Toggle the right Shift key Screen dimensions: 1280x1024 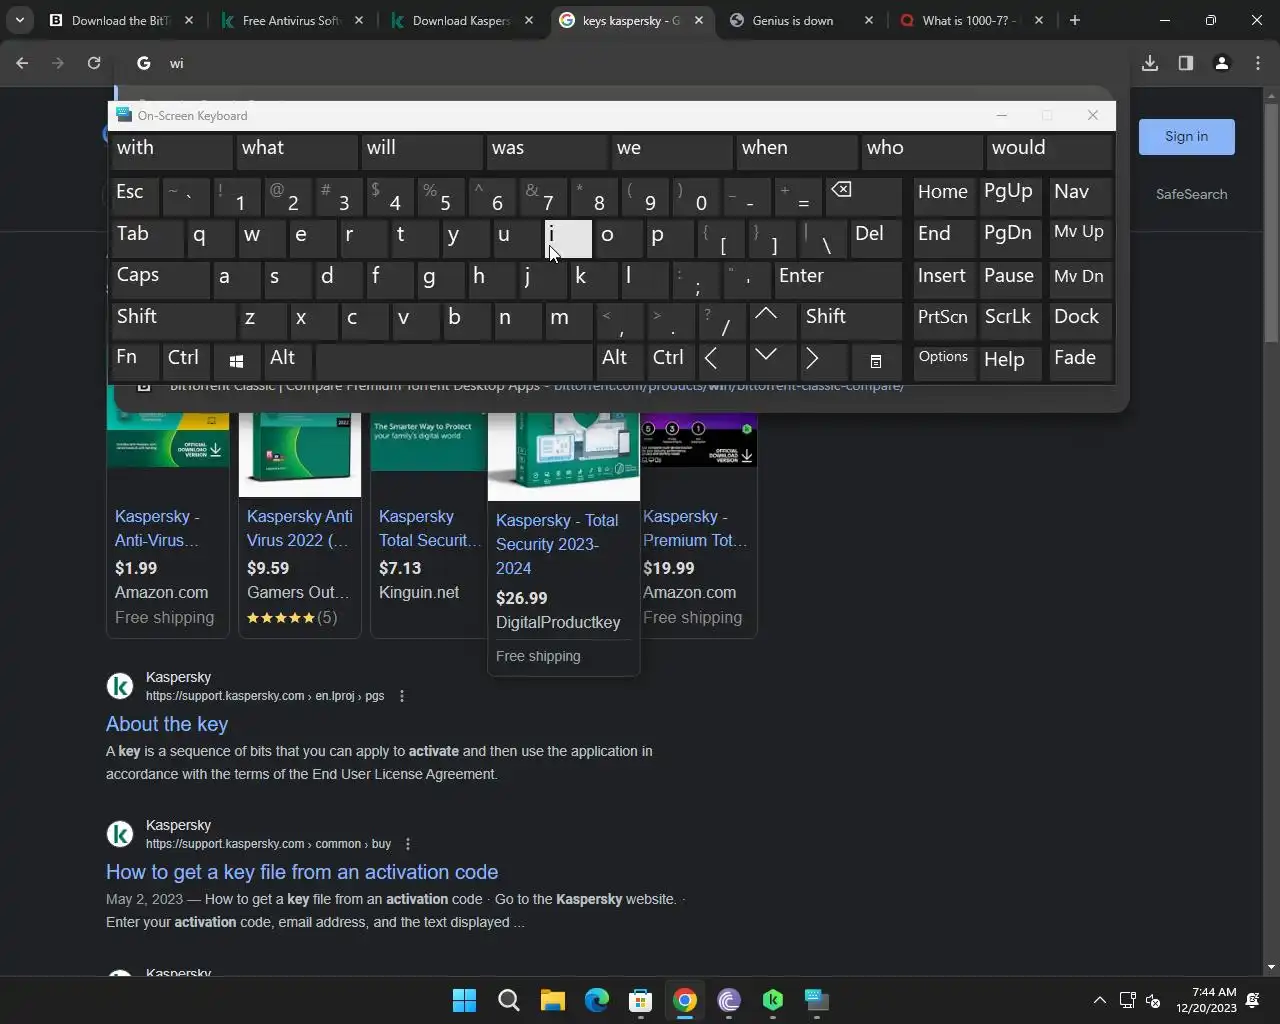(851, 320)
